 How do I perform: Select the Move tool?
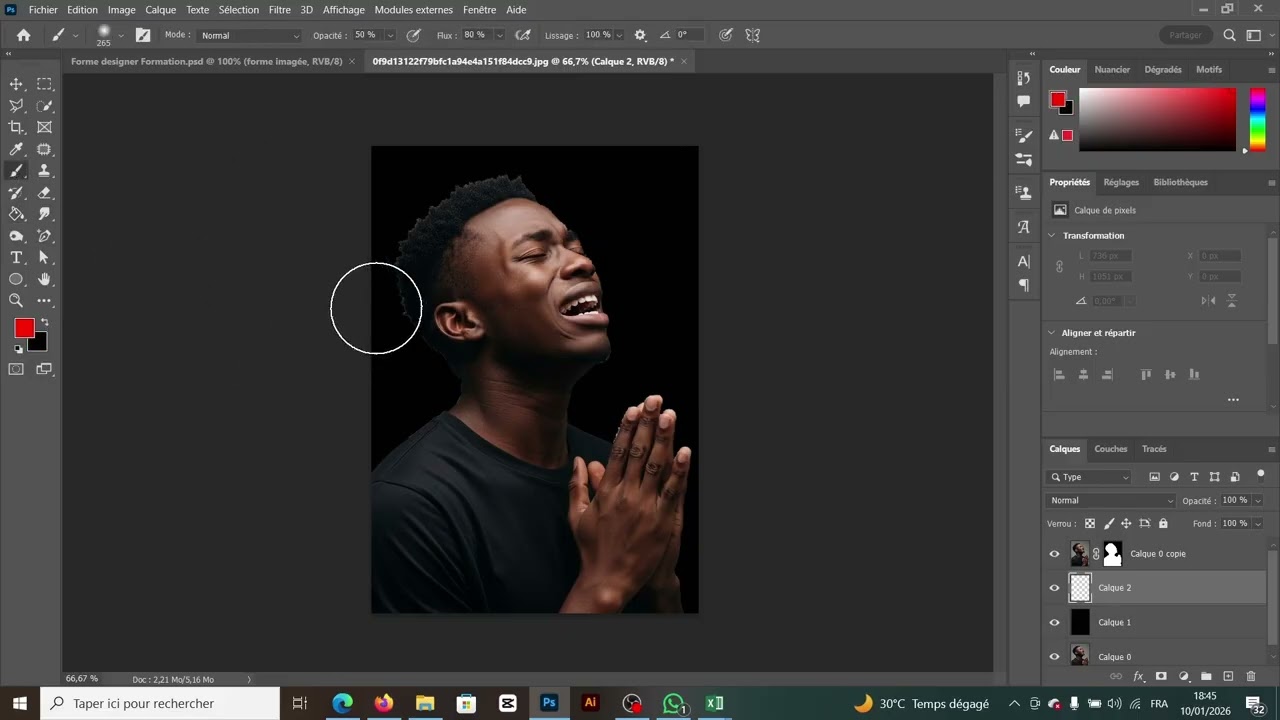click(x=16, y=84)
